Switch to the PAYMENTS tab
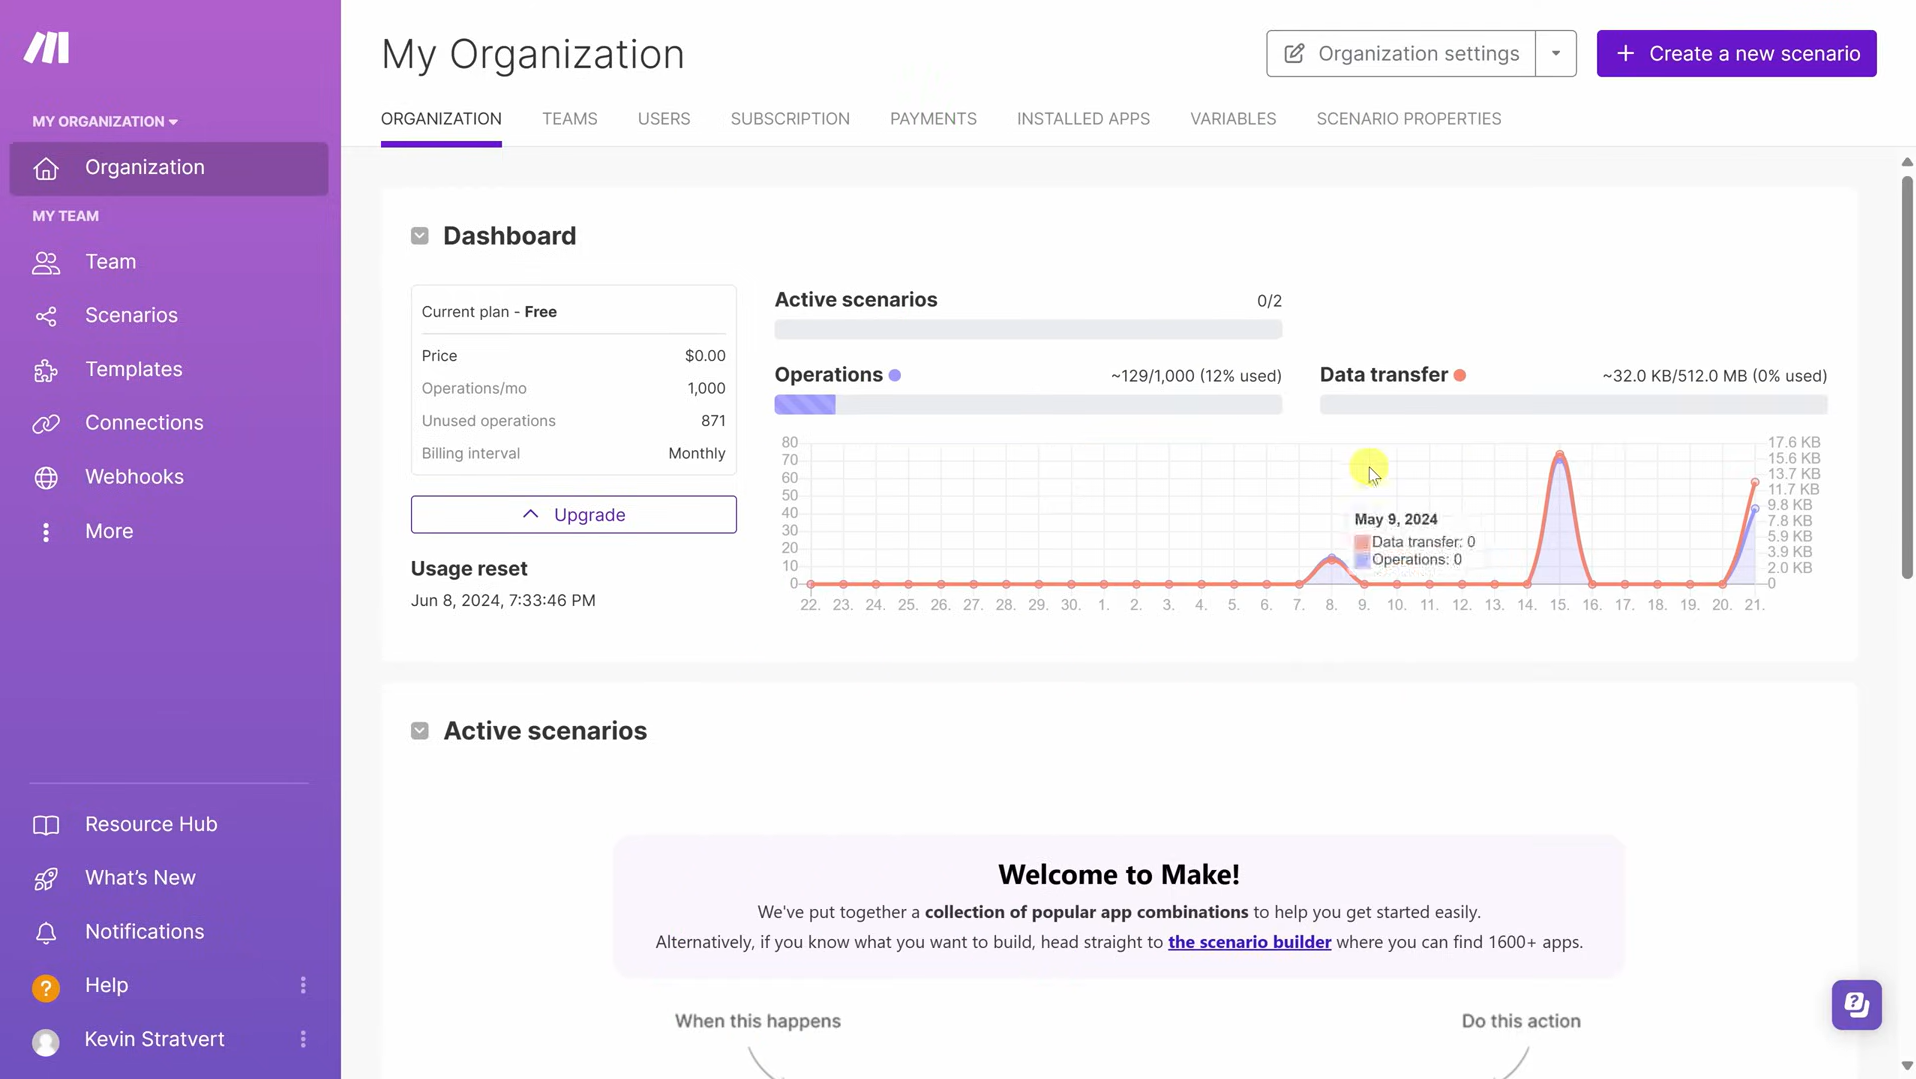The image size is (1916, 1079). tap(933, 118)
